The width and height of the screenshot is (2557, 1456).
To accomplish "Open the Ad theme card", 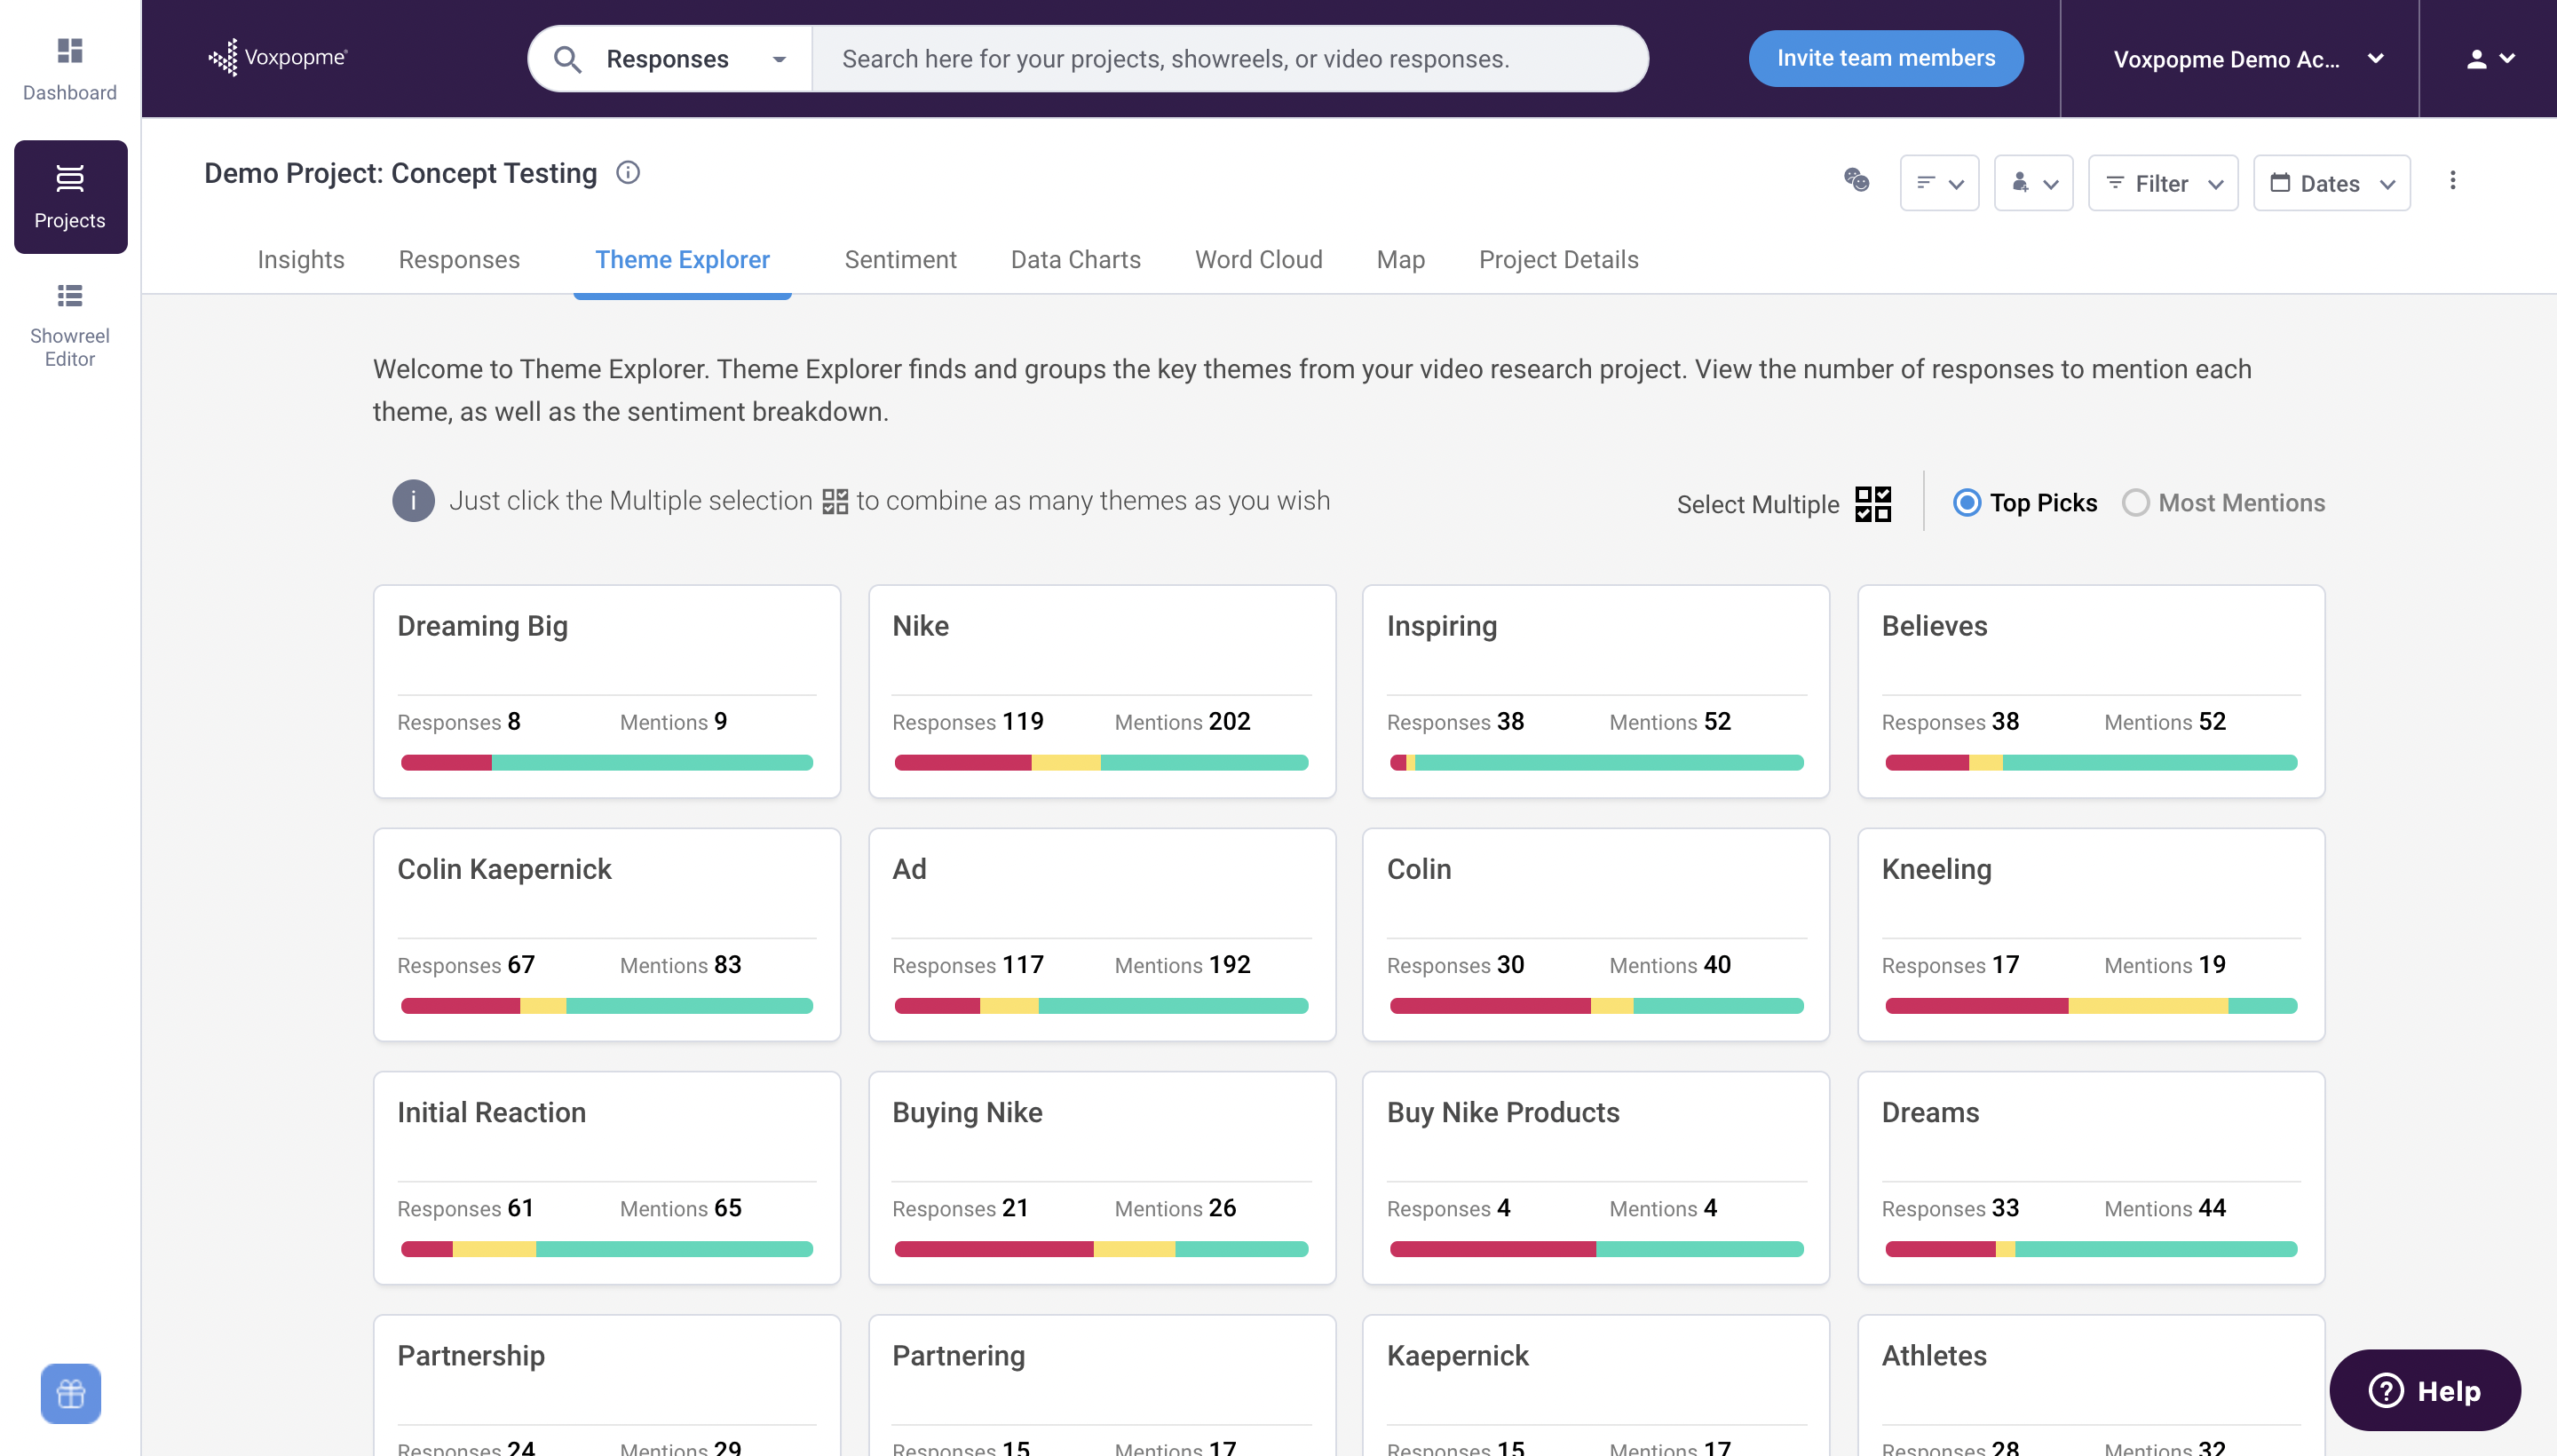I will pos(1102,935).
